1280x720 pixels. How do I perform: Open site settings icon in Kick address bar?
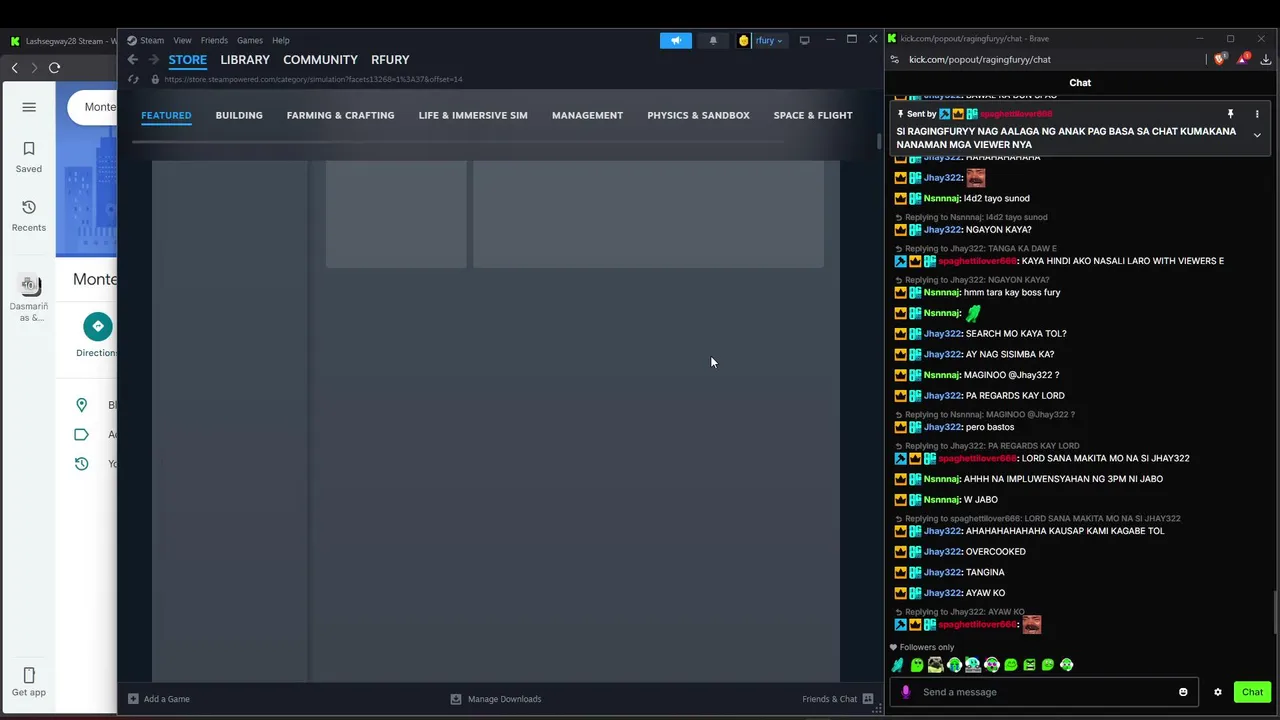coord(895,59)
